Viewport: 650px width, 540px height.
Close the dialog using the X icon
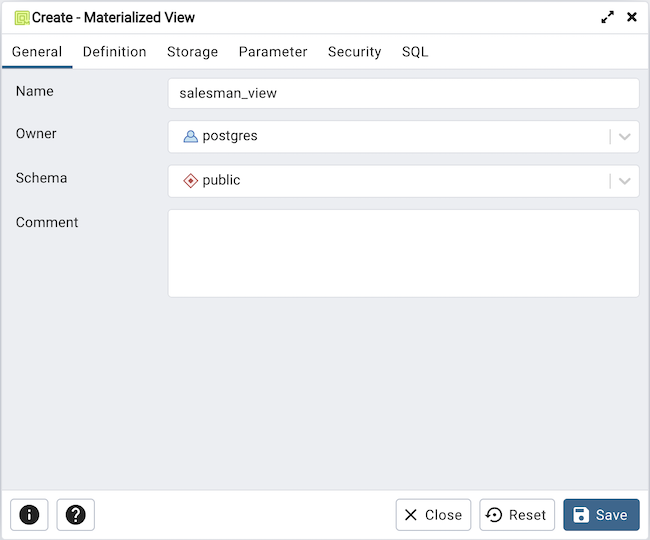coord(631,17)
